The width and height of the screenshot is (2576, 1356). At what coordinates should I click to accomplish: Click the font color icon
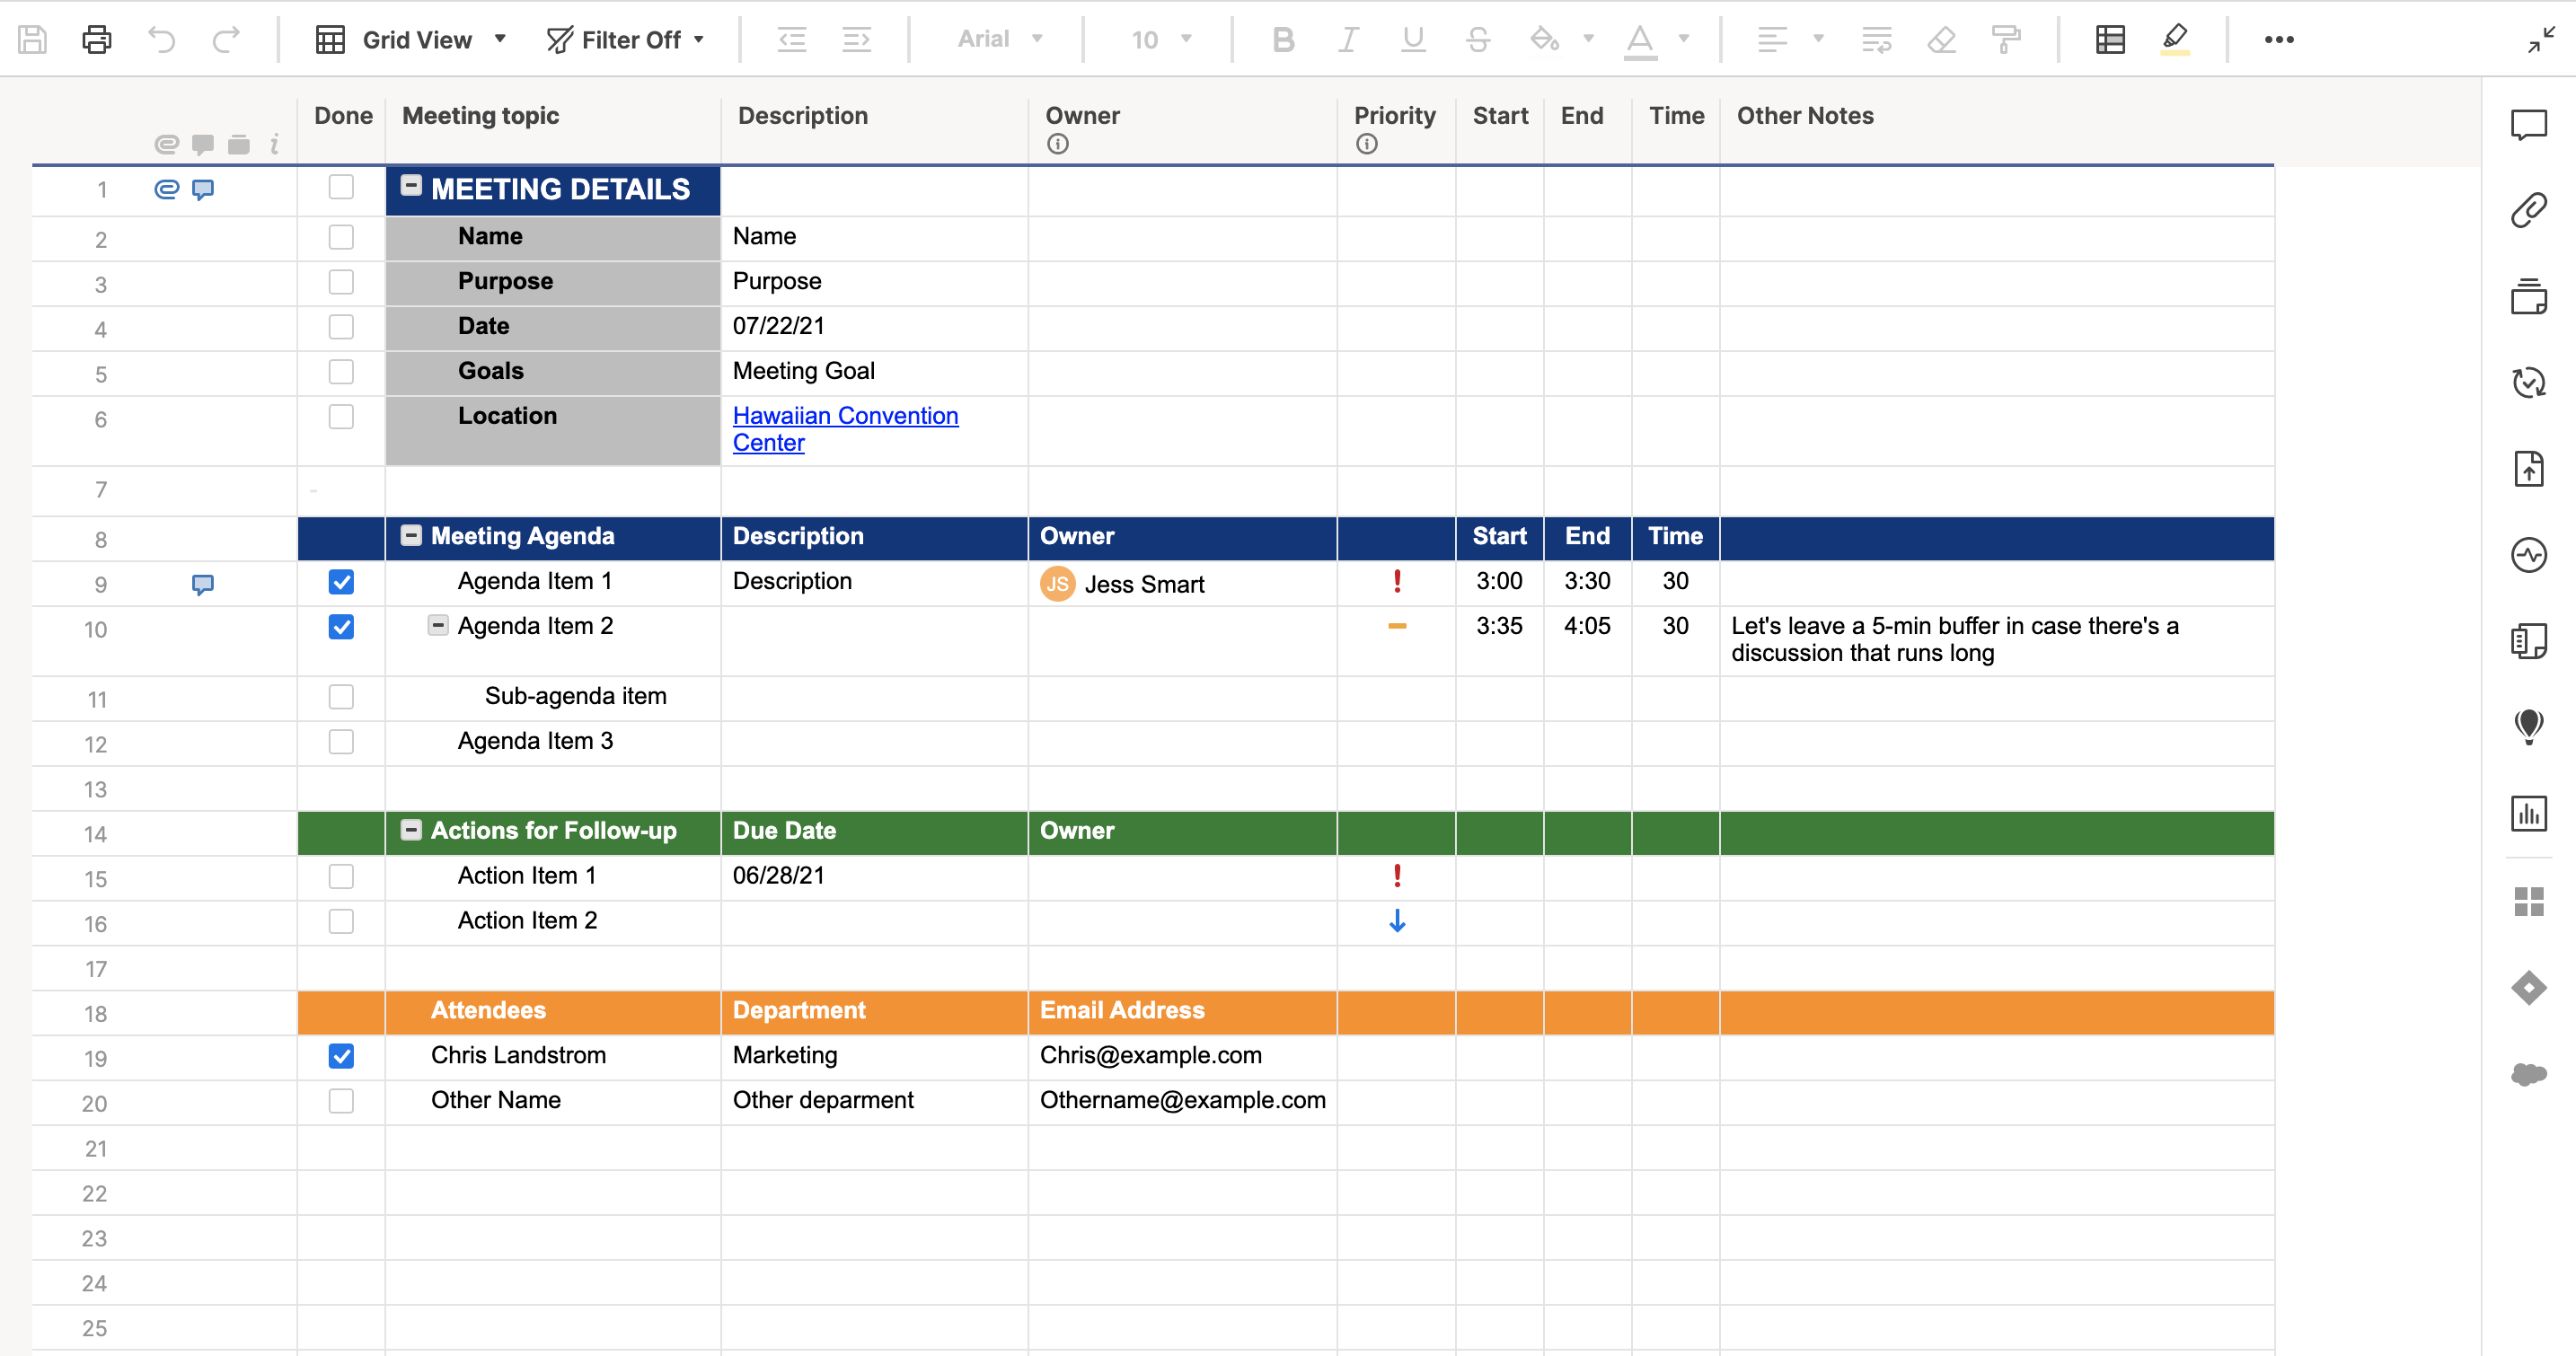coord(1639,38)
